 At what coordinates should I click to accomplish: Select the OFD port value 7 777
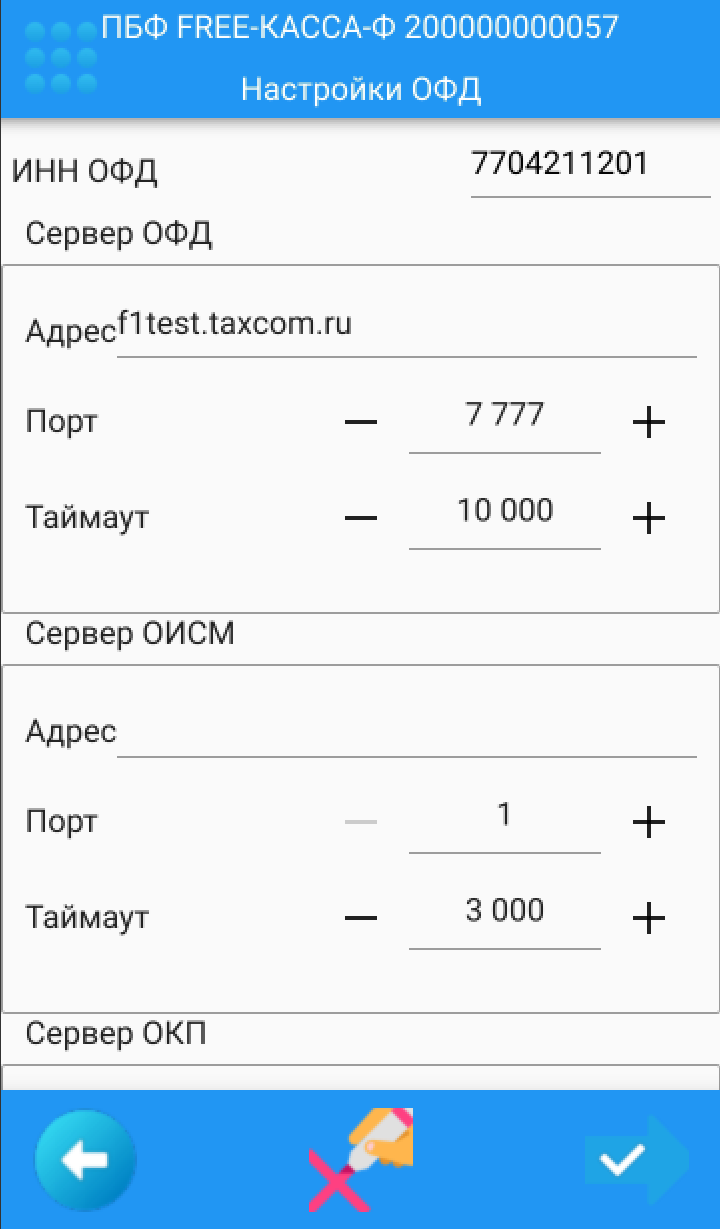pos(505,422)
